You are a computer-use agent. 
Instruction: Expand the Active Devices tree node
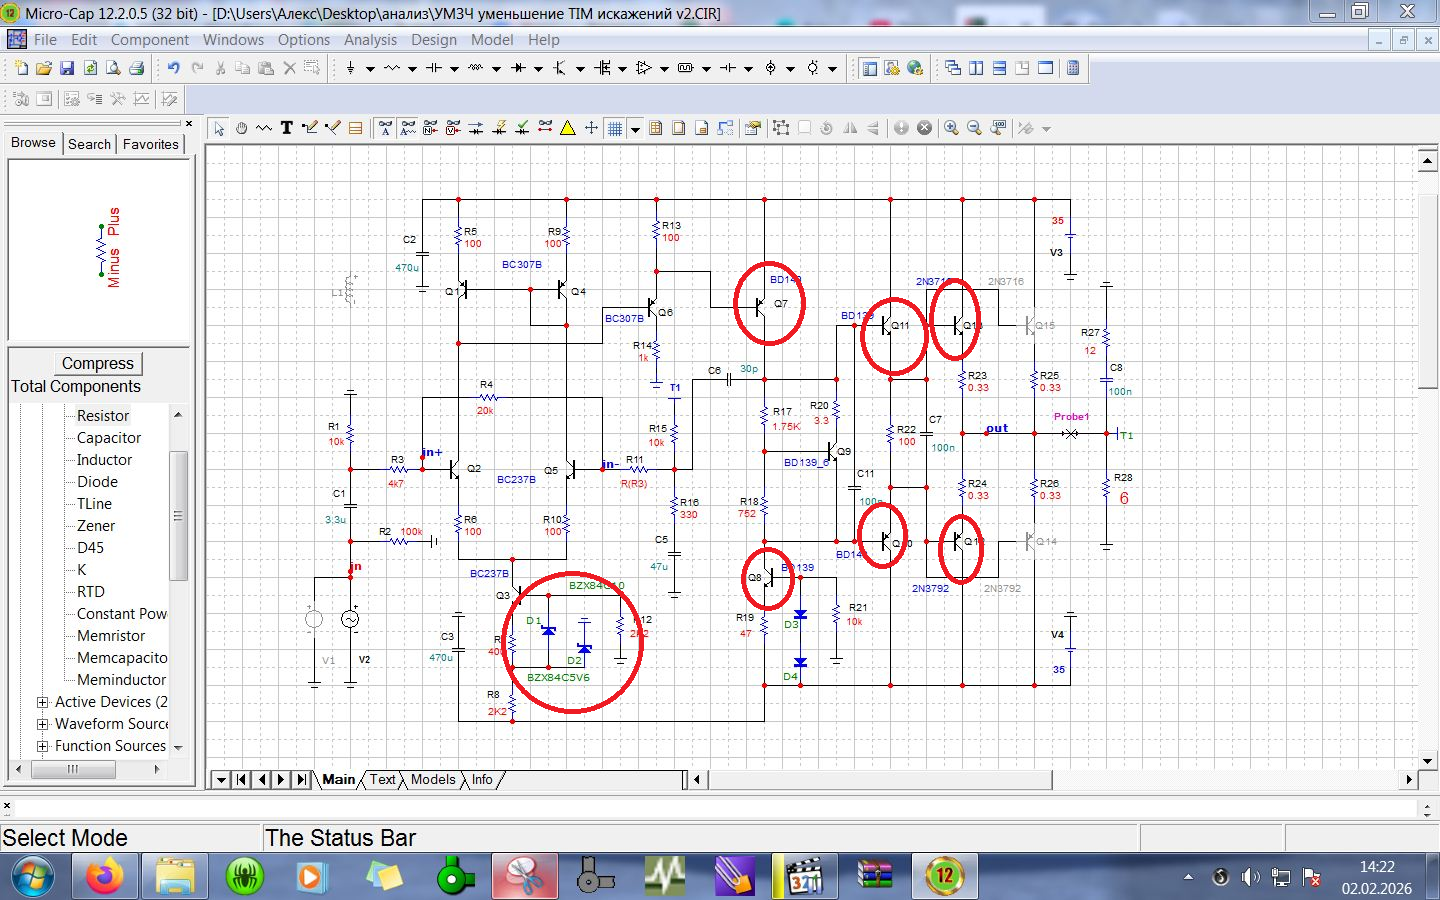pyautogui.click(x=42, y=702)
